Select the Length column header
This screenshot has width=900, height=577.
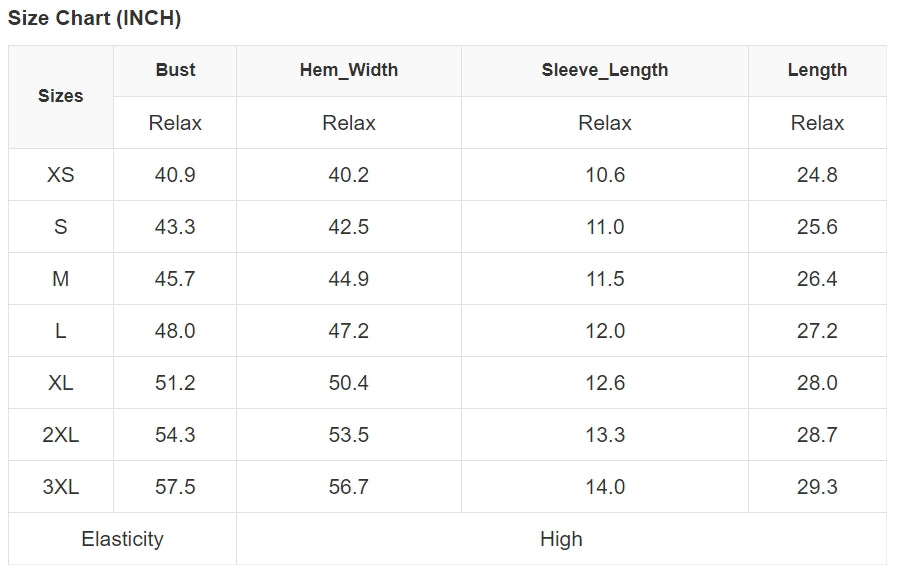coord(817,70)
